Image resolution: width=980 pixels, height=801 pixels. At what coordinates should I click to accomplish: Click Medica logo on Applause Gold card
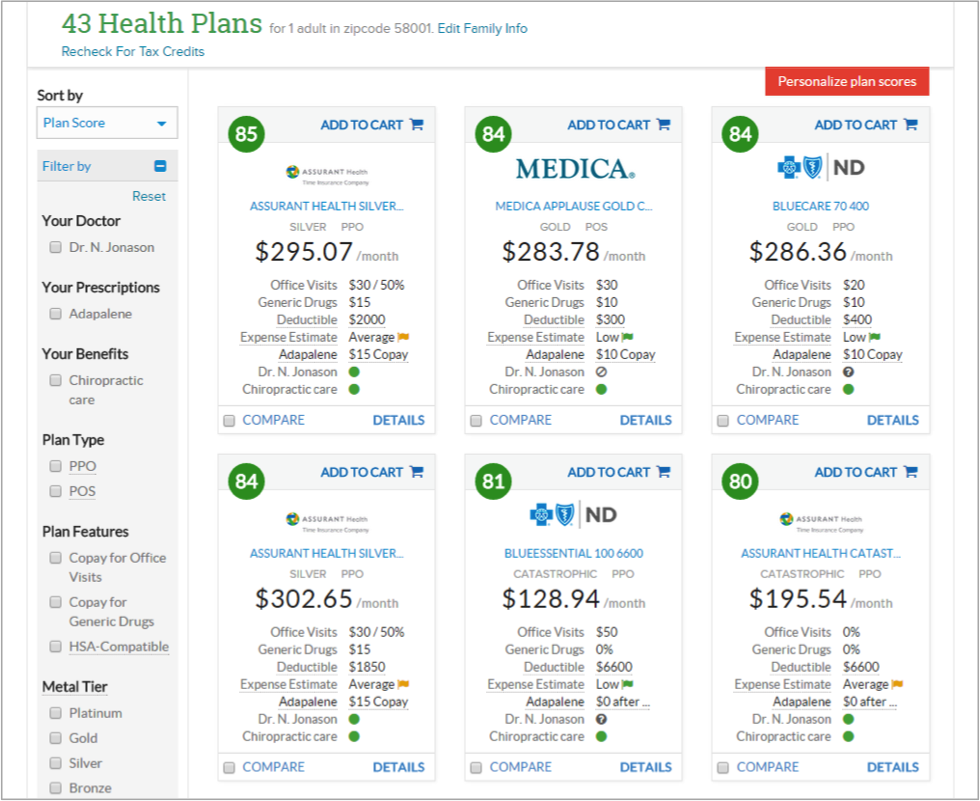tap(575, 169)
